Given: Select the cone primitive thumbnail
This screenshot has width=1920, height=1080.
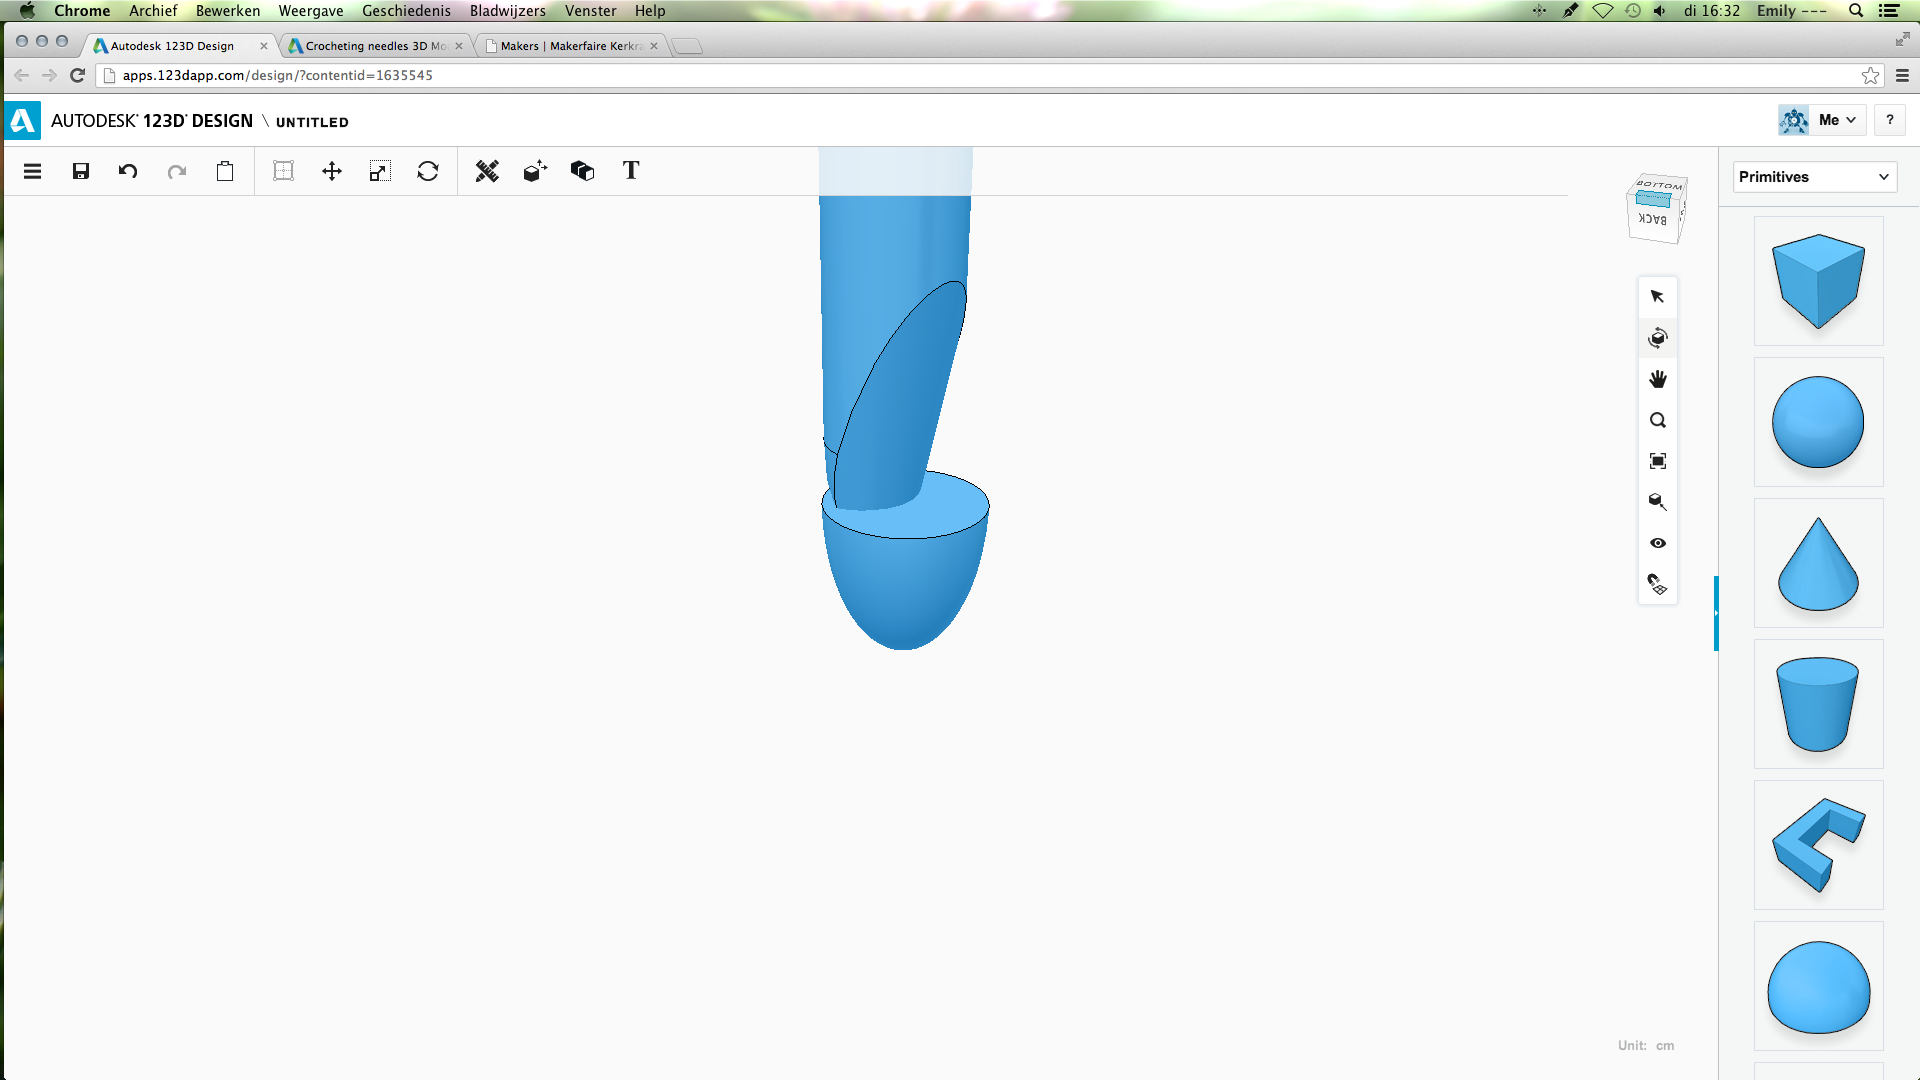Looking at the screenshot, I should (x=1818, y=564).
